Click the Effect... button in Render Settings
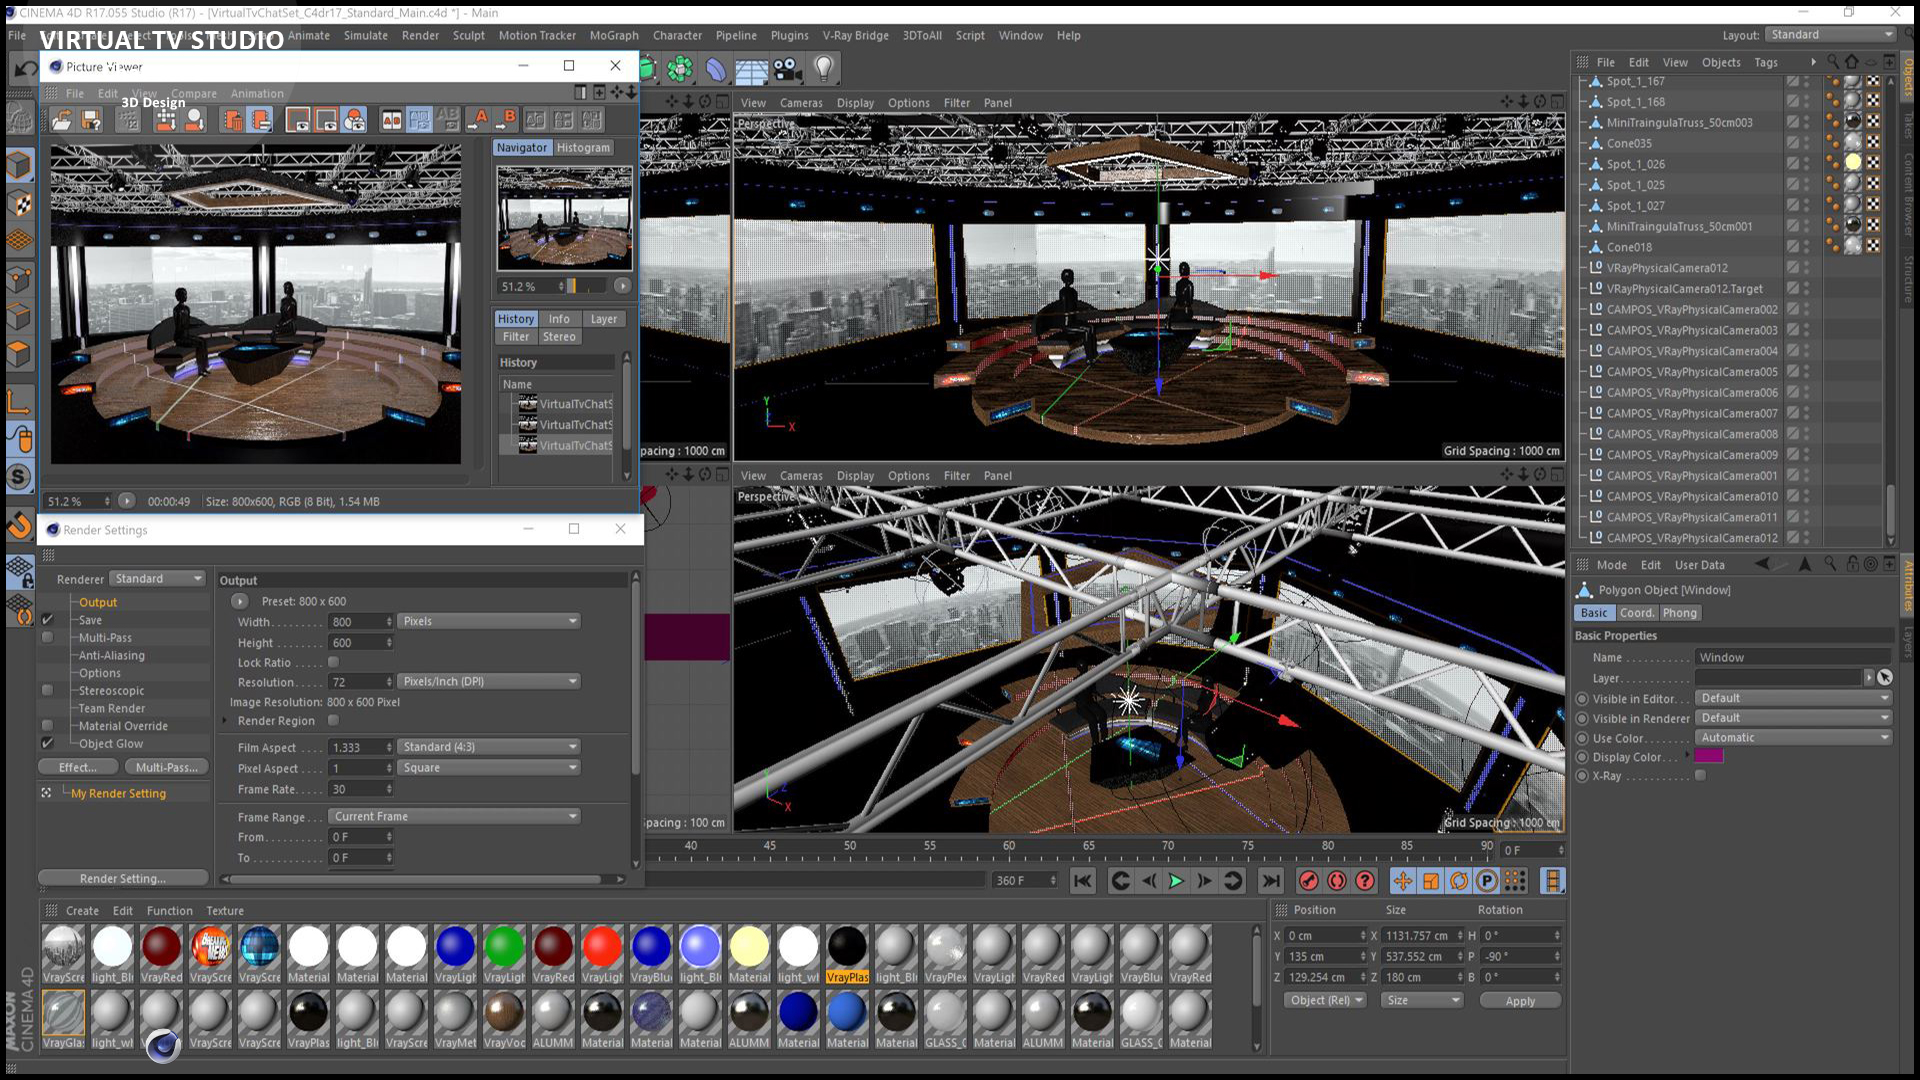Screen dimensions: 1920x1080 pyautogui.click(x=77, y=767)
